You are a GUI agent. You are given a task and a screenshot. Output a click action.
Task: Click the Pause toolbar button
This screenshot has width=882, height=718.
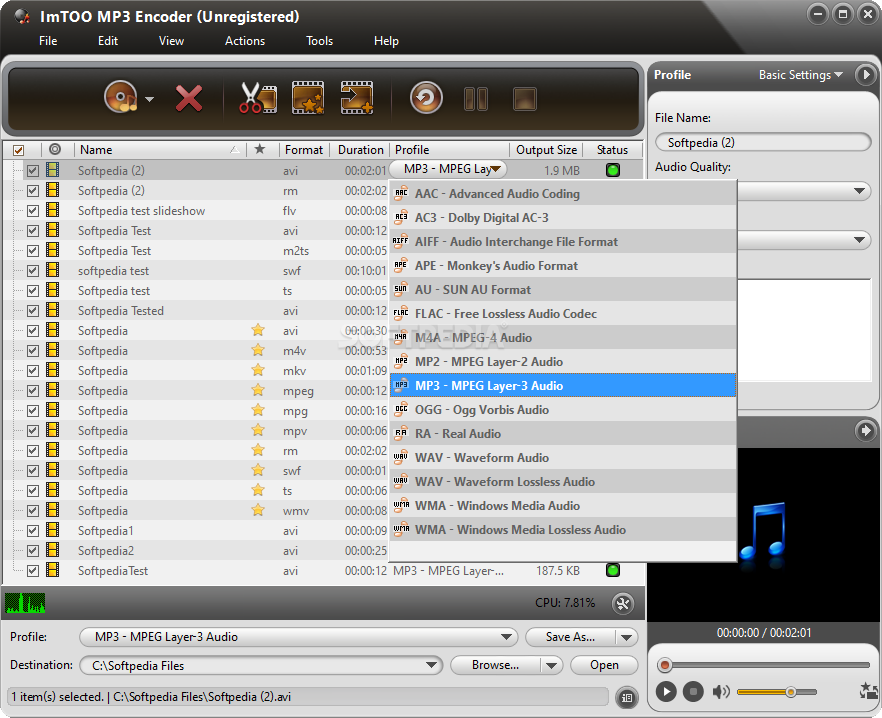(476, 99)
